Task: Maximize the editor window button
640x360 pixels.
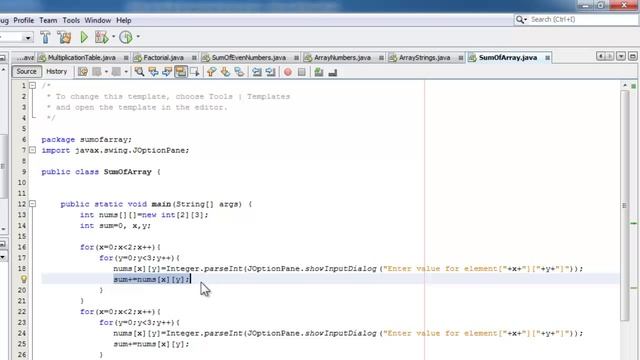Action: tap(633, 56)
